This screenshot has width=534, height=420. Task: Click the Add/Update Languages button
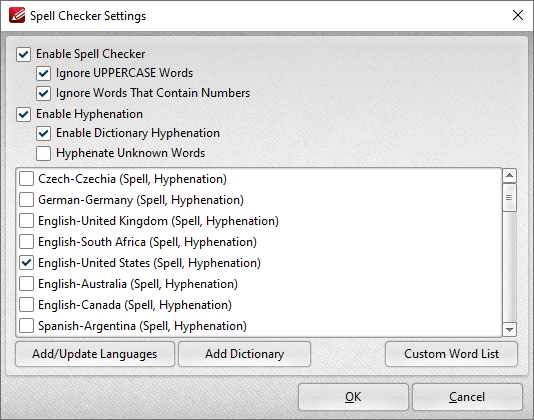point(95,354)
